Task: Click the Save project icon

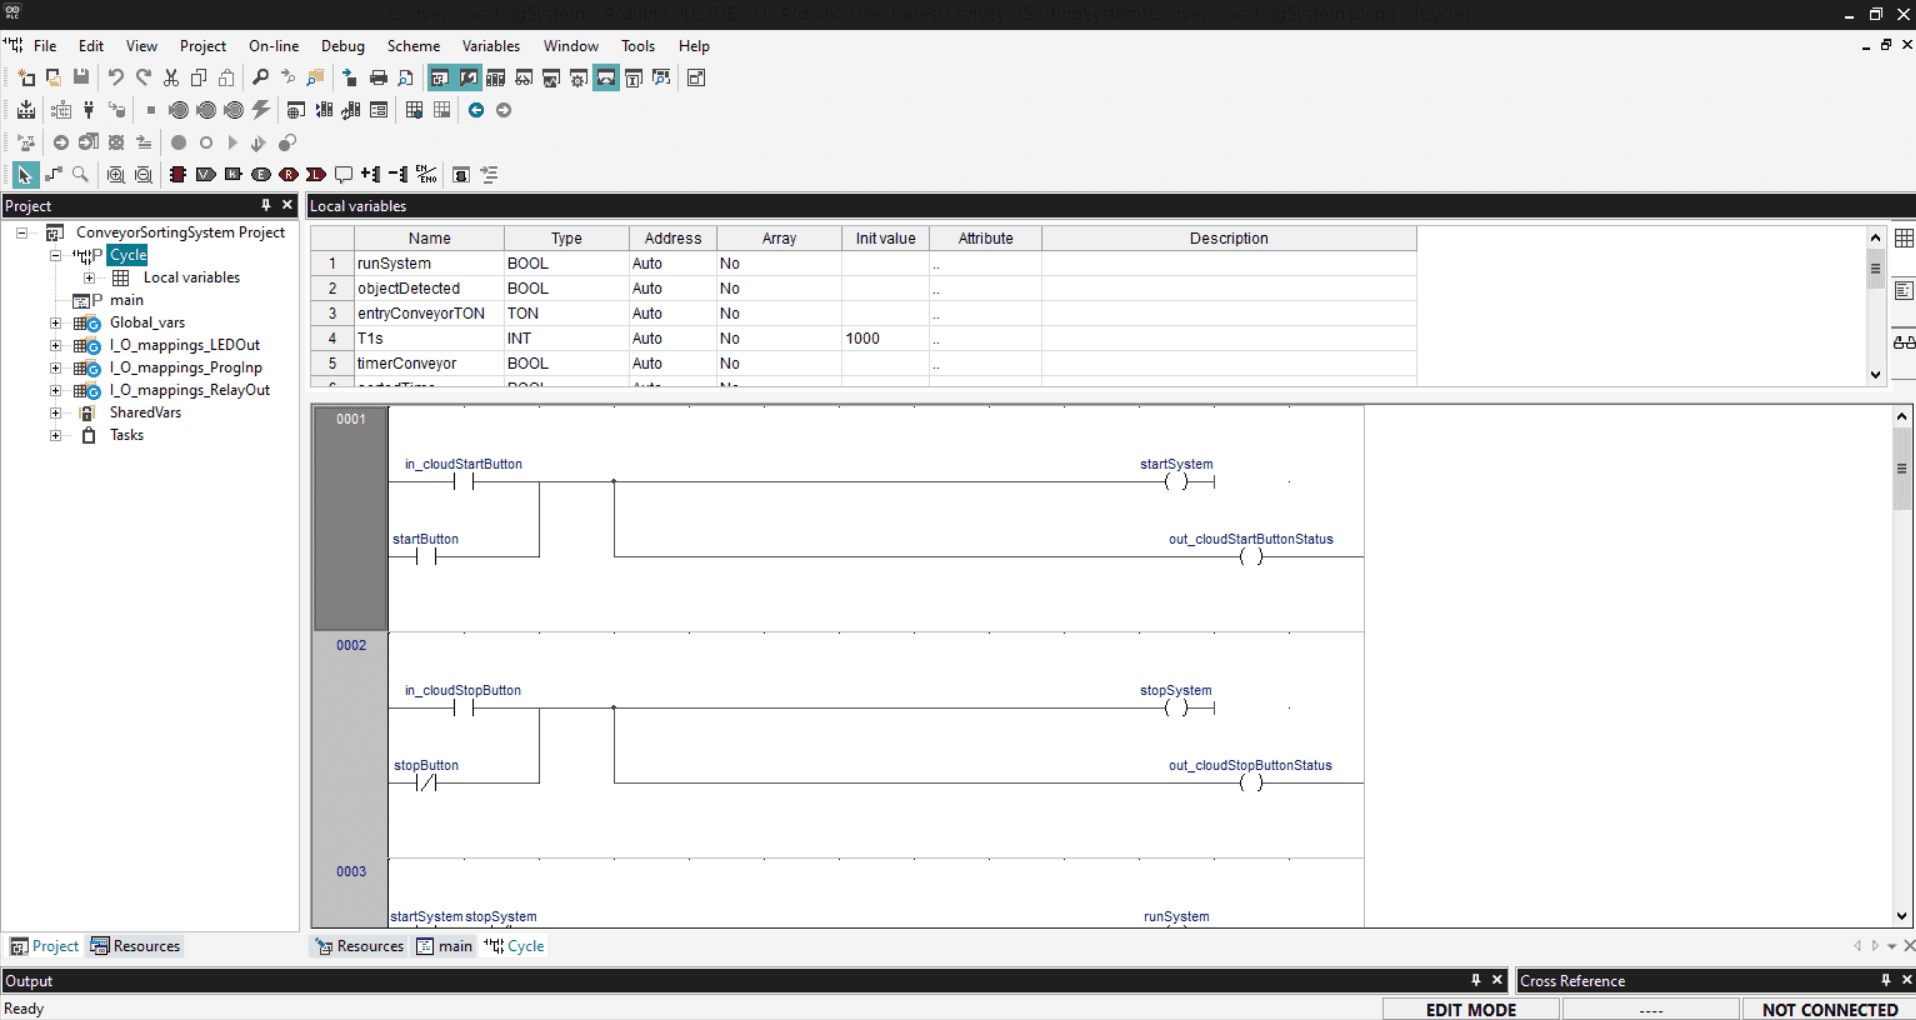Action: point(81,78)
